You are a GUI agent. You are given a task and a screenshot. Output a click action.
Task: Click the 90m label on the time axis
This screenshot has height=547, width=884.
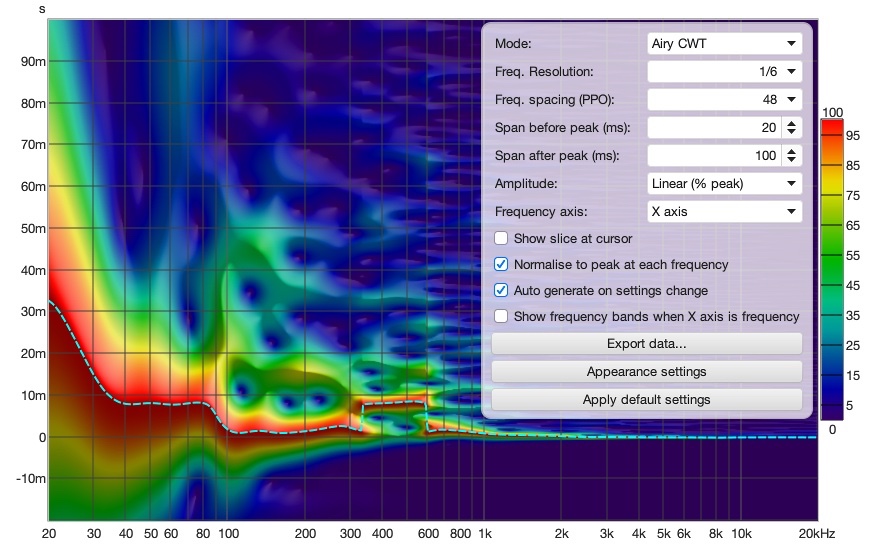(x=33, y=61)
